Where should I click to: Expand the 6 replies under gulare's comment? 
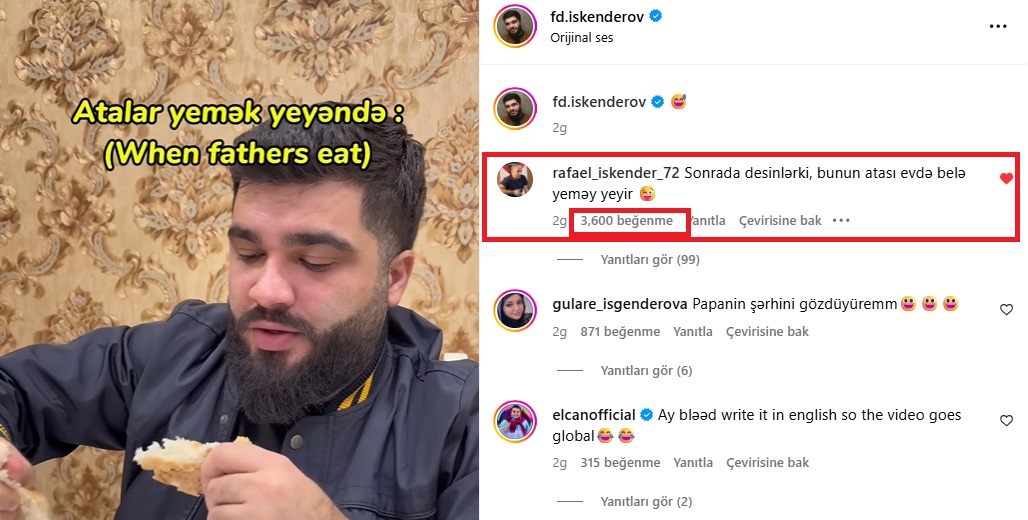click(x=646, y=370)
